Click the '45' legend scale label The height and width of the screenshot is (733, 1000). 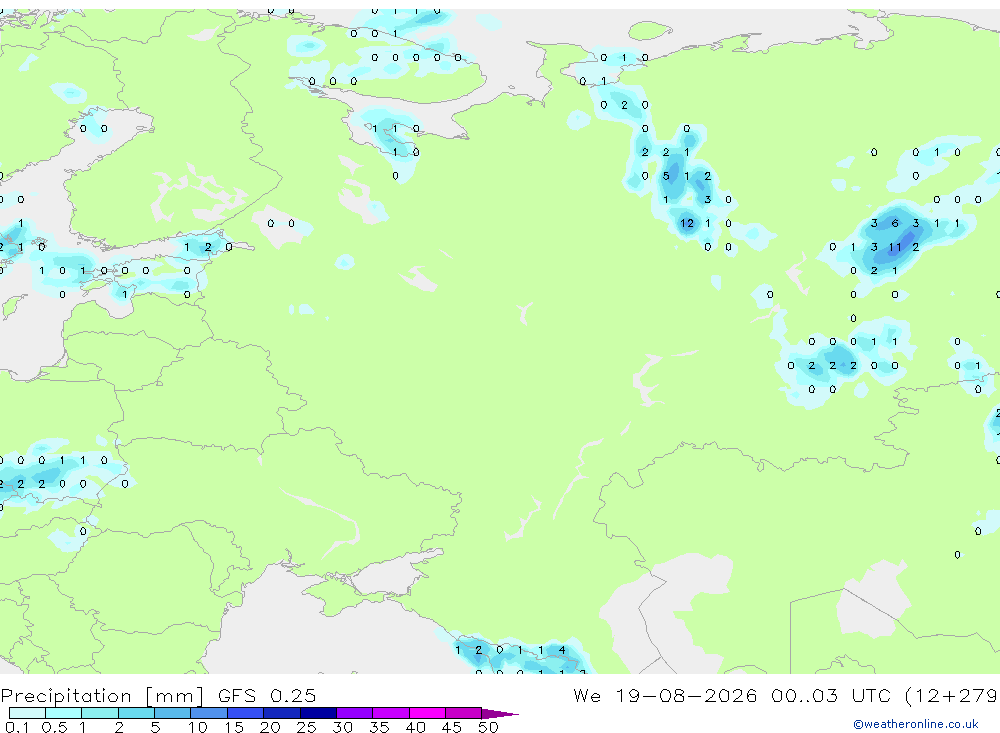[x=452, y=727]
